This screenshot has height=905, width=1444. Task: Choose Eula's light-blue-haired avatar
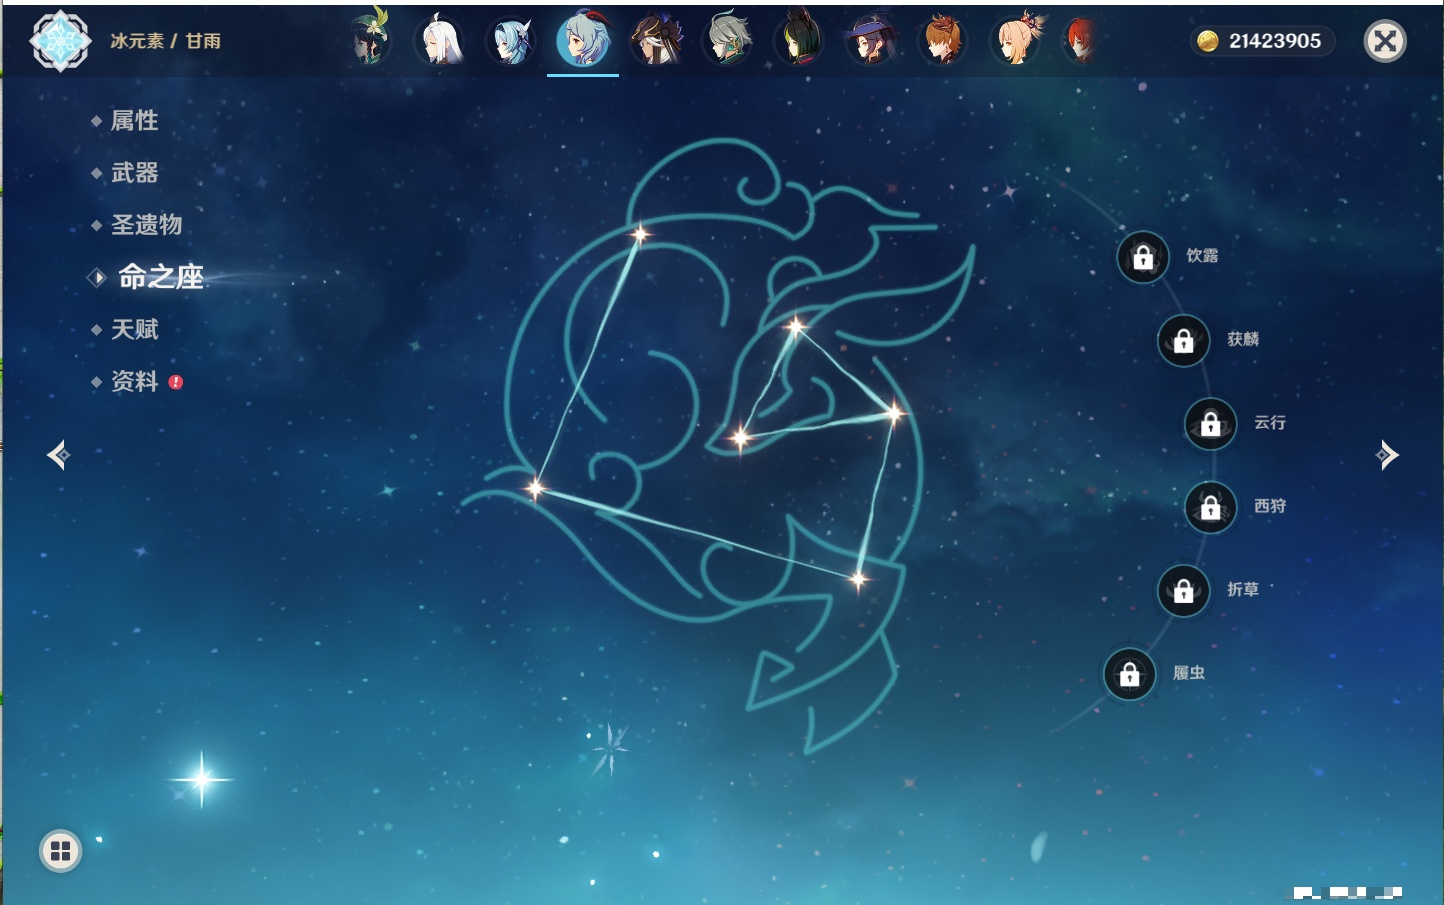[x=511, y=40]
